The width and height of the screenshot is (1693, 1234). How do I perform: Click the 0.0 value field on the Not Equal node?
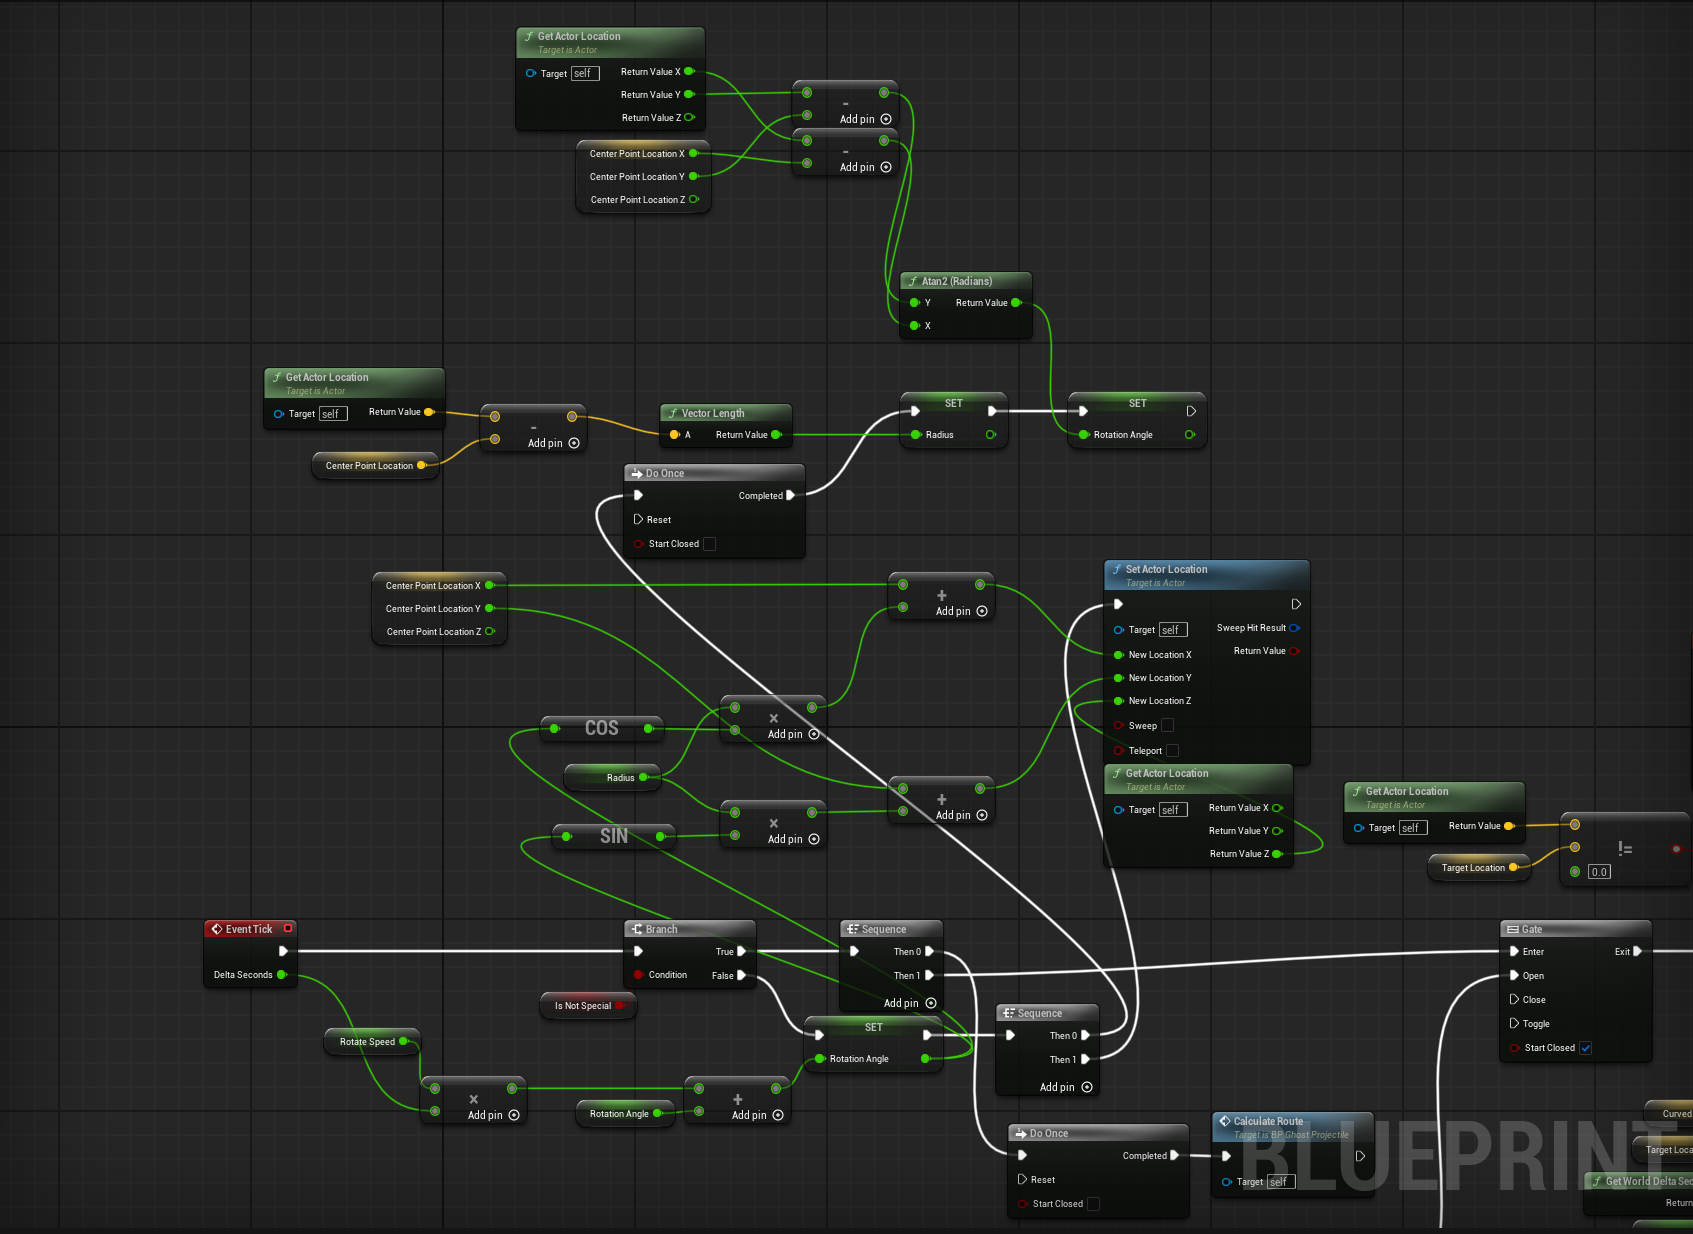coord(1598,872)
